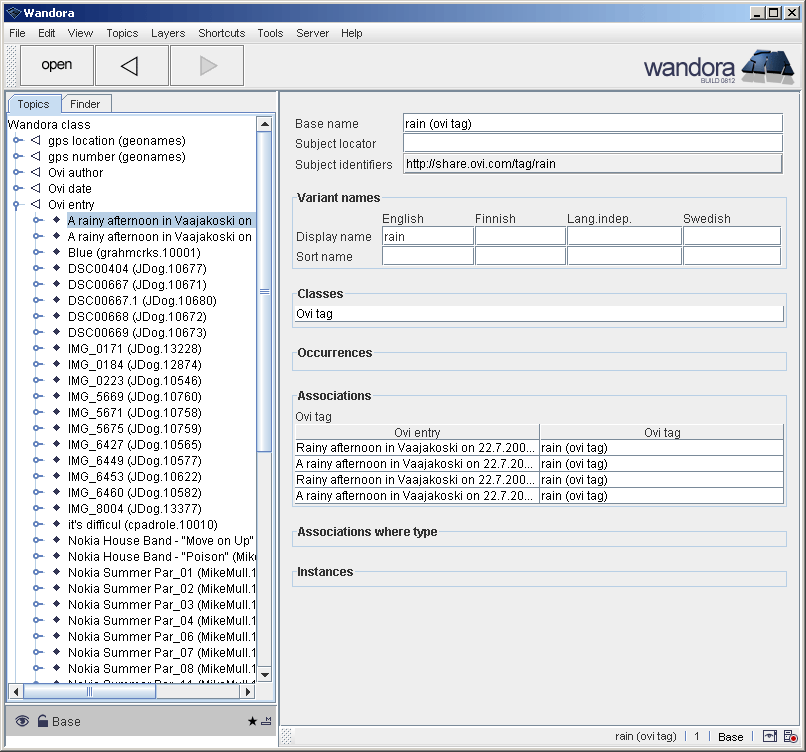
Task: Switch to the Finder tab
Action: pos(86,103)
